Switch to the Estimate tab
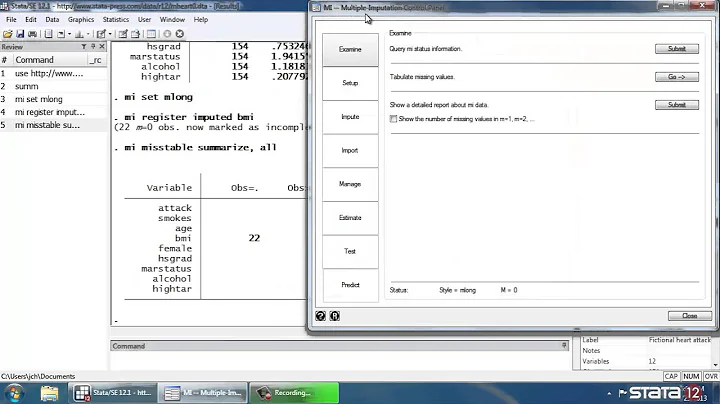This screenshot has height=404, width=720. coord(350,218)
